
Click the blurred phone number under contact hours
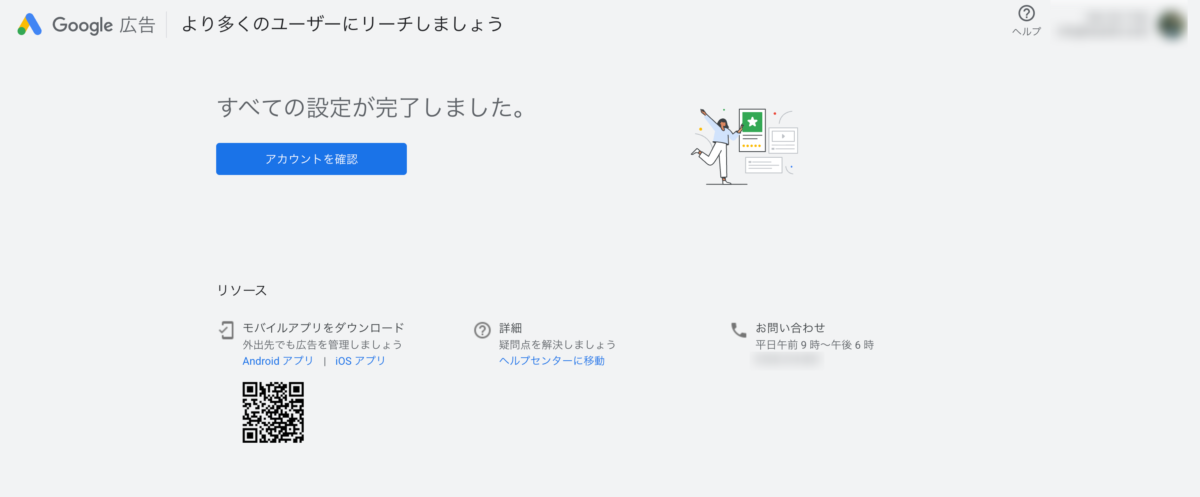[x=788, y=360]
